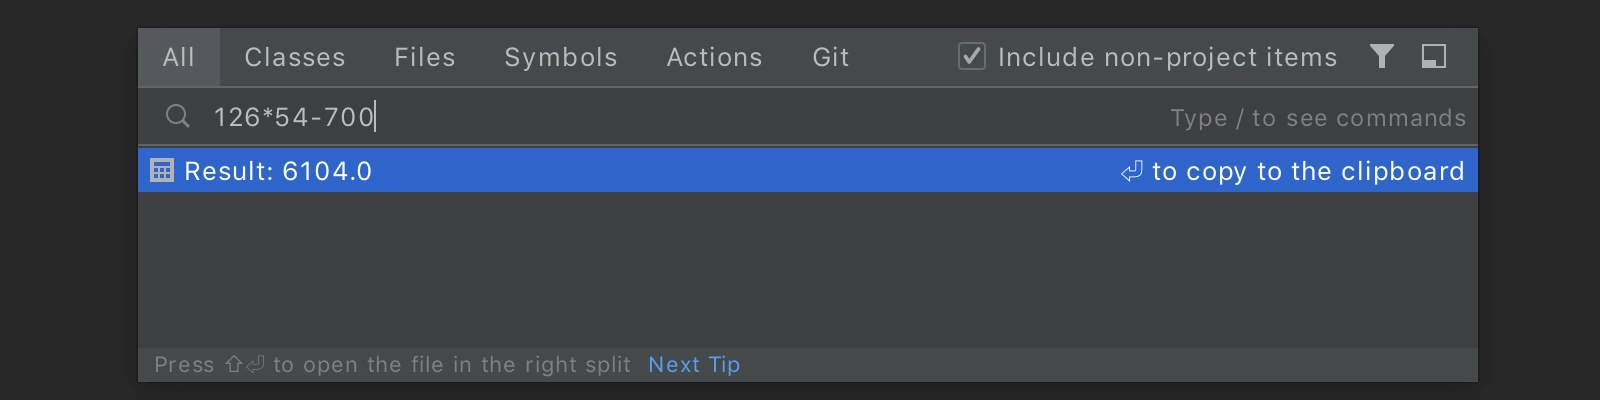Select the Symbols tab
This screenshot has height=400, width=1600.
561,57
